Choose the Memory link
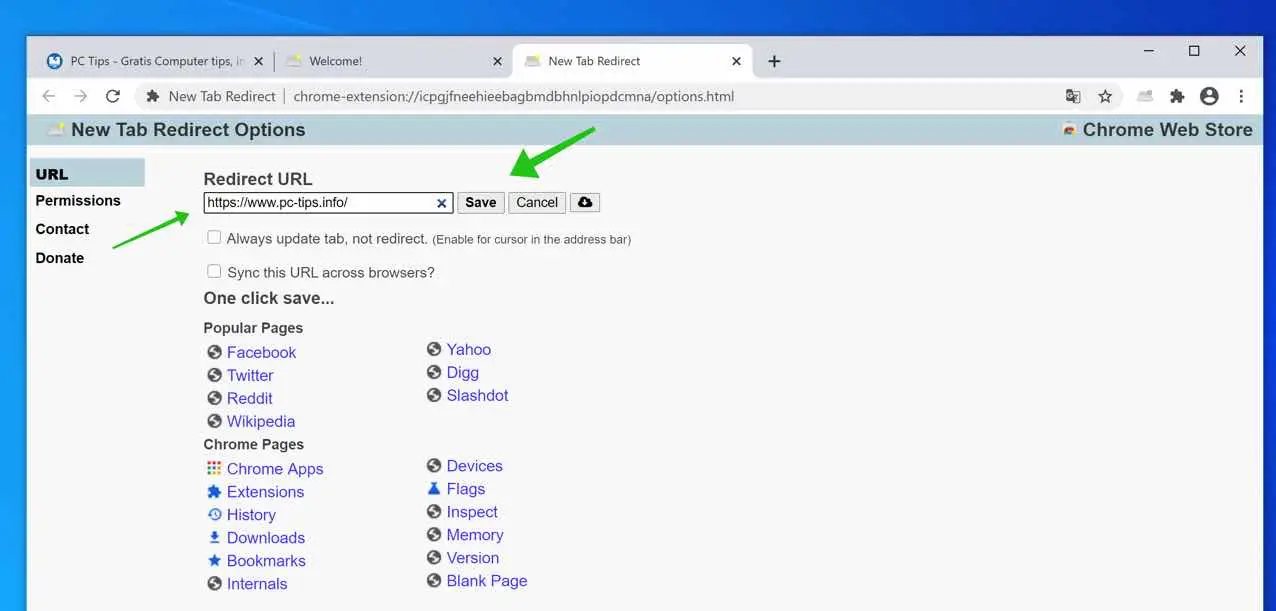This screenshot has width=1276, height=611. 475,534
